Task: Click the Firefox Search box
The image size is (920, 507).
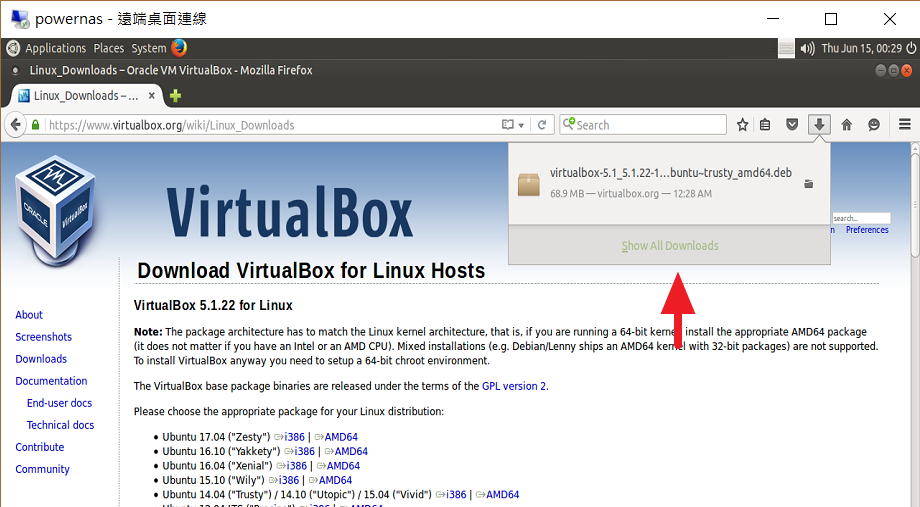Action: [643, 124]
